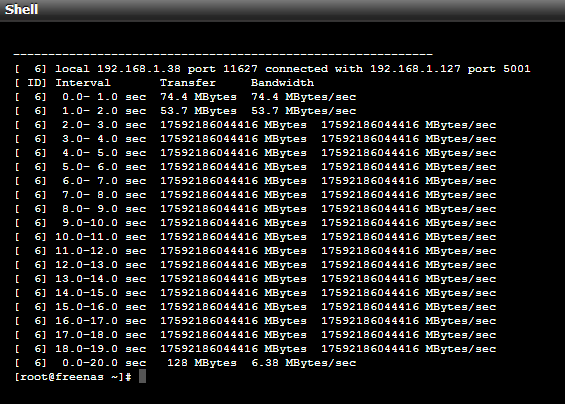Screen dimensions: 565x404
Task: Click the 9.0-10.0 sec interval row
Action: click(x=255, y=223)
